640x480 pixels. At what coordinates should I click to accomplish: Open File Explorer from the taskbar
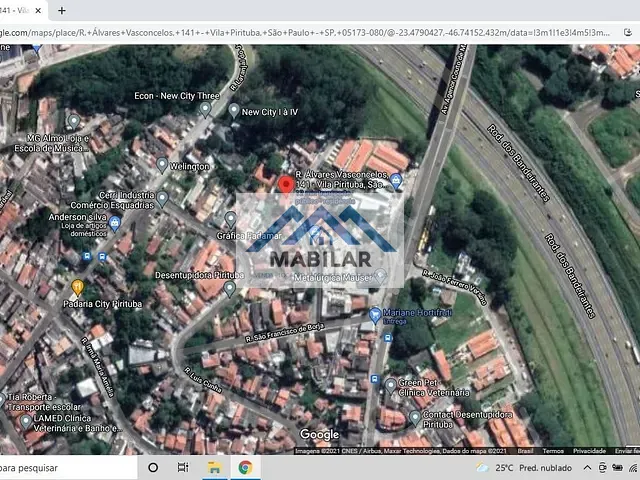coord(214,467)
